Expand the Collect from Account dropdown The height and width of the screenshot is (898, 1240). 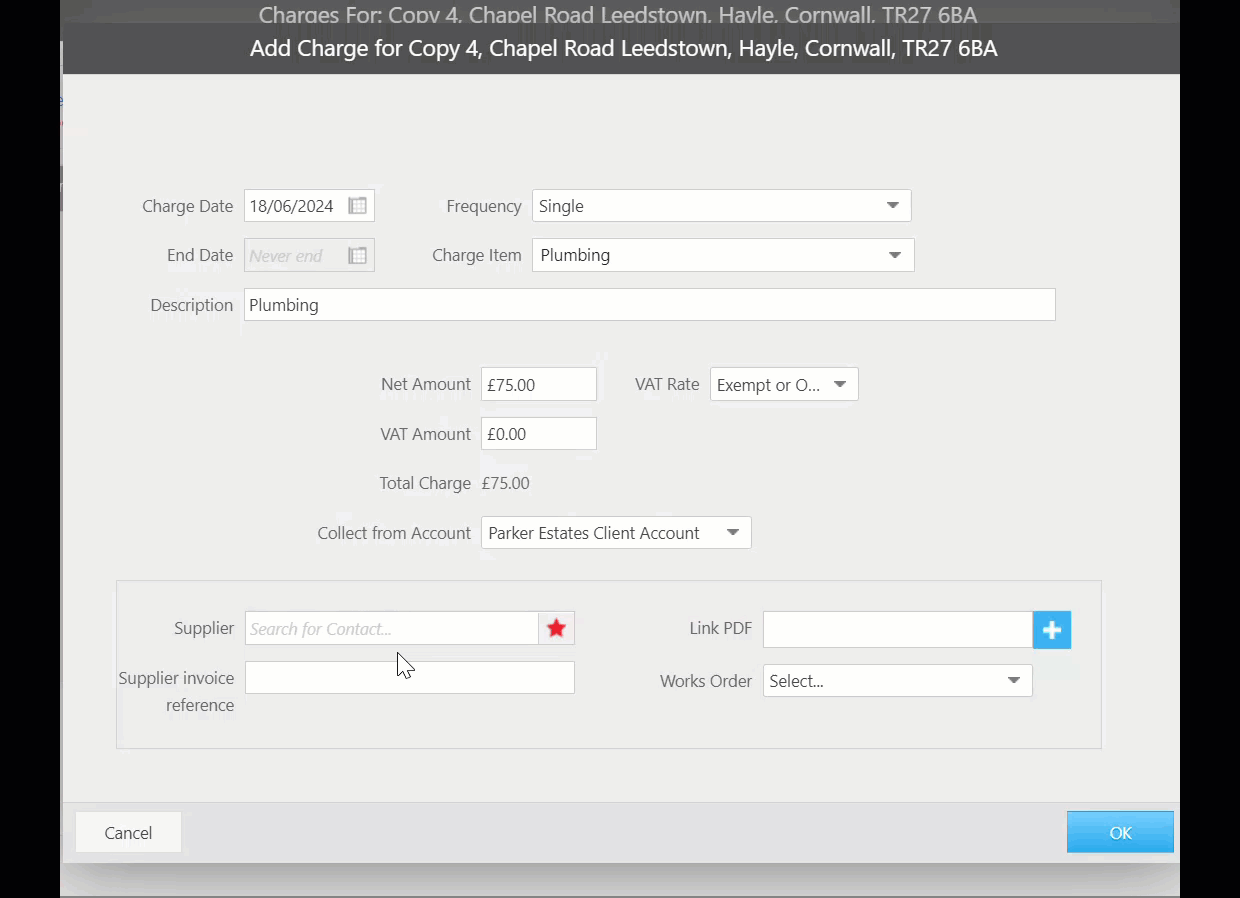click(x=616, y=533)
